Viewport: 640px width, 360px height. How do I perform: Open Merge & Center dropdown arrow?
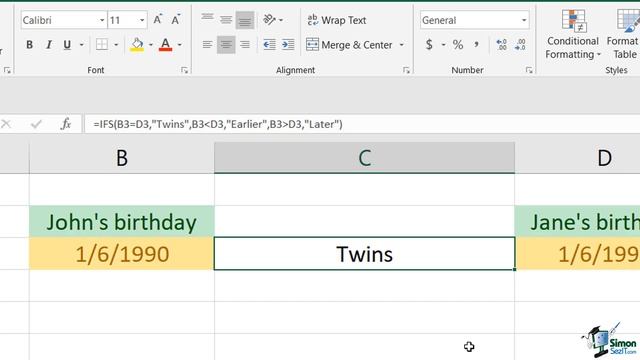402,44
